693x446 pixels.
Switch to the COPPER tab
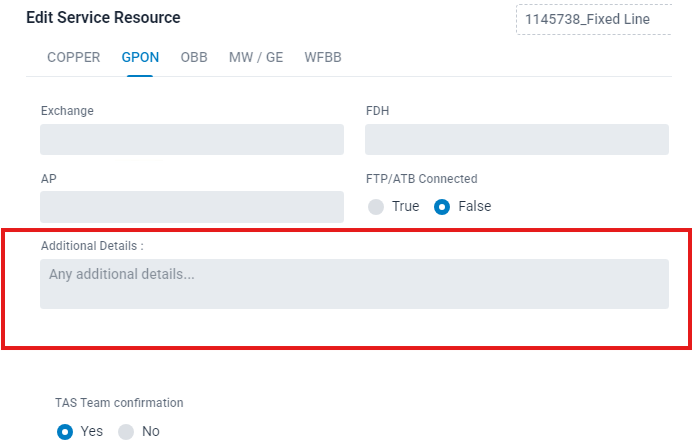pos(74,57)
